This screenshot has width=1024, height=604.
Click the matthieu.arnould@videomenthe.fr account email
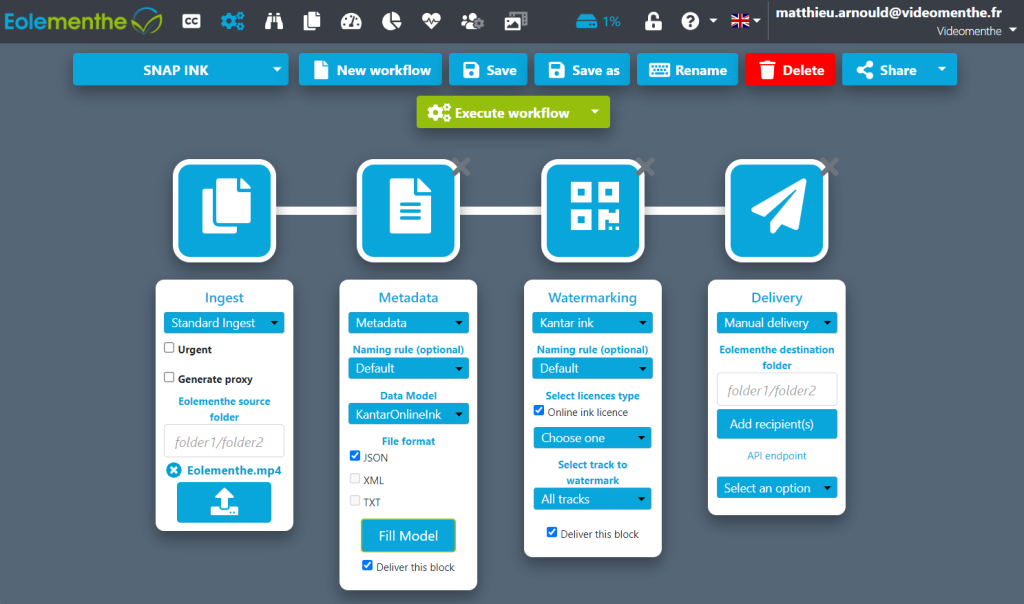[888, 12]
